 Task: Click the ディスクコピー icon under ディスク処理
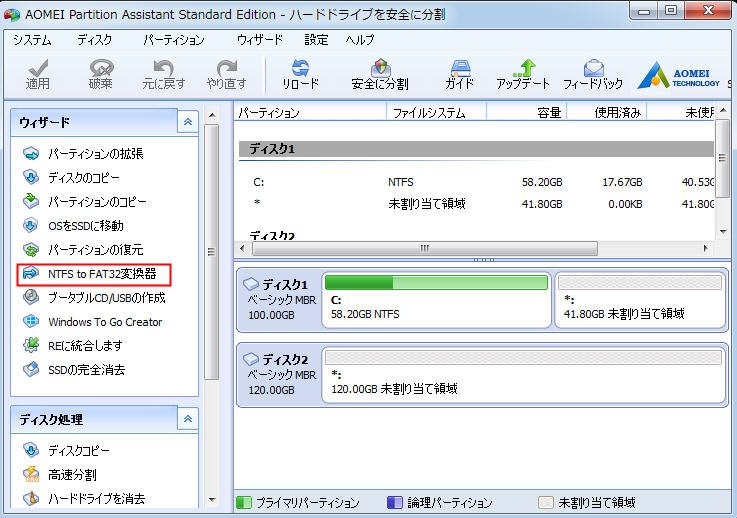(x=31, y=450)
